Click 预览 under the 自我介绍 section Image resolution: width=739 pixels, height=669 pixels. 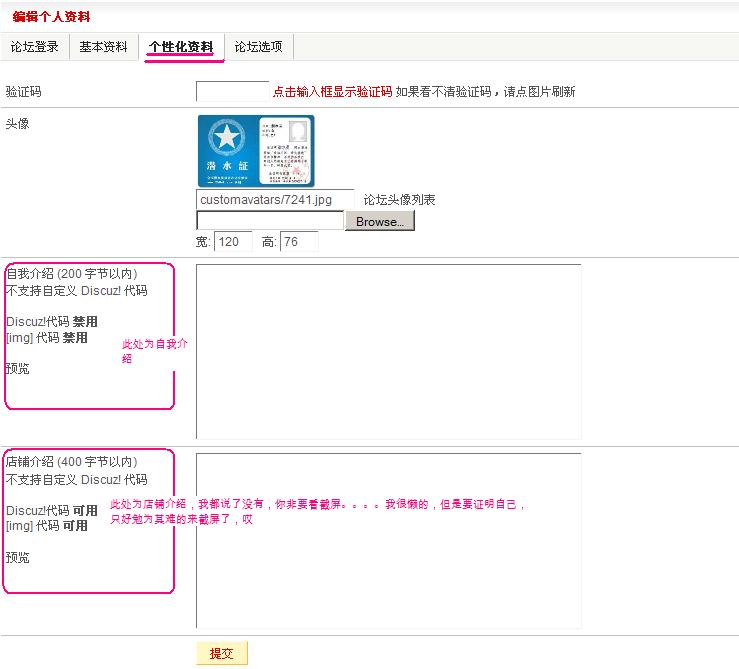click(18, 369)
